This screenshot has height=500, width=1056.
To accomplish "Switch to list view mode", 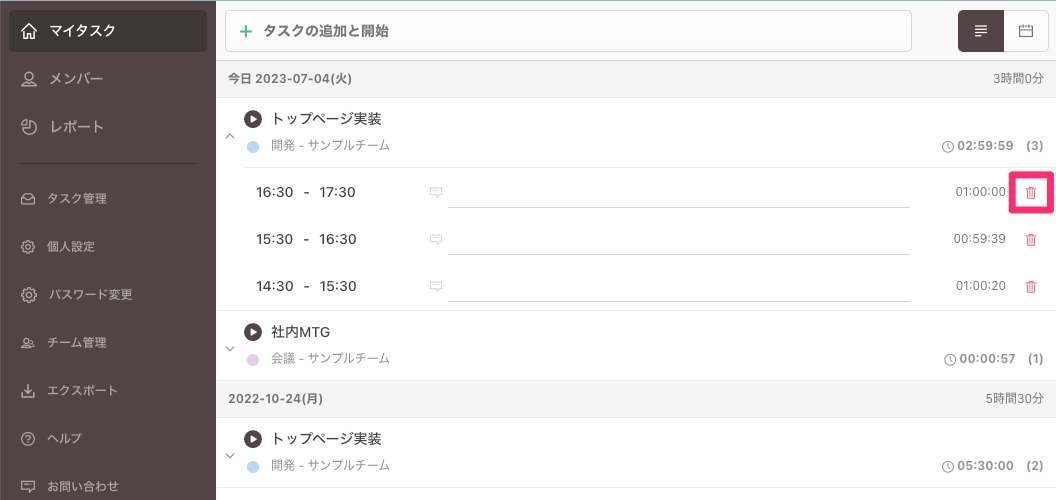I will pos(981,31).
